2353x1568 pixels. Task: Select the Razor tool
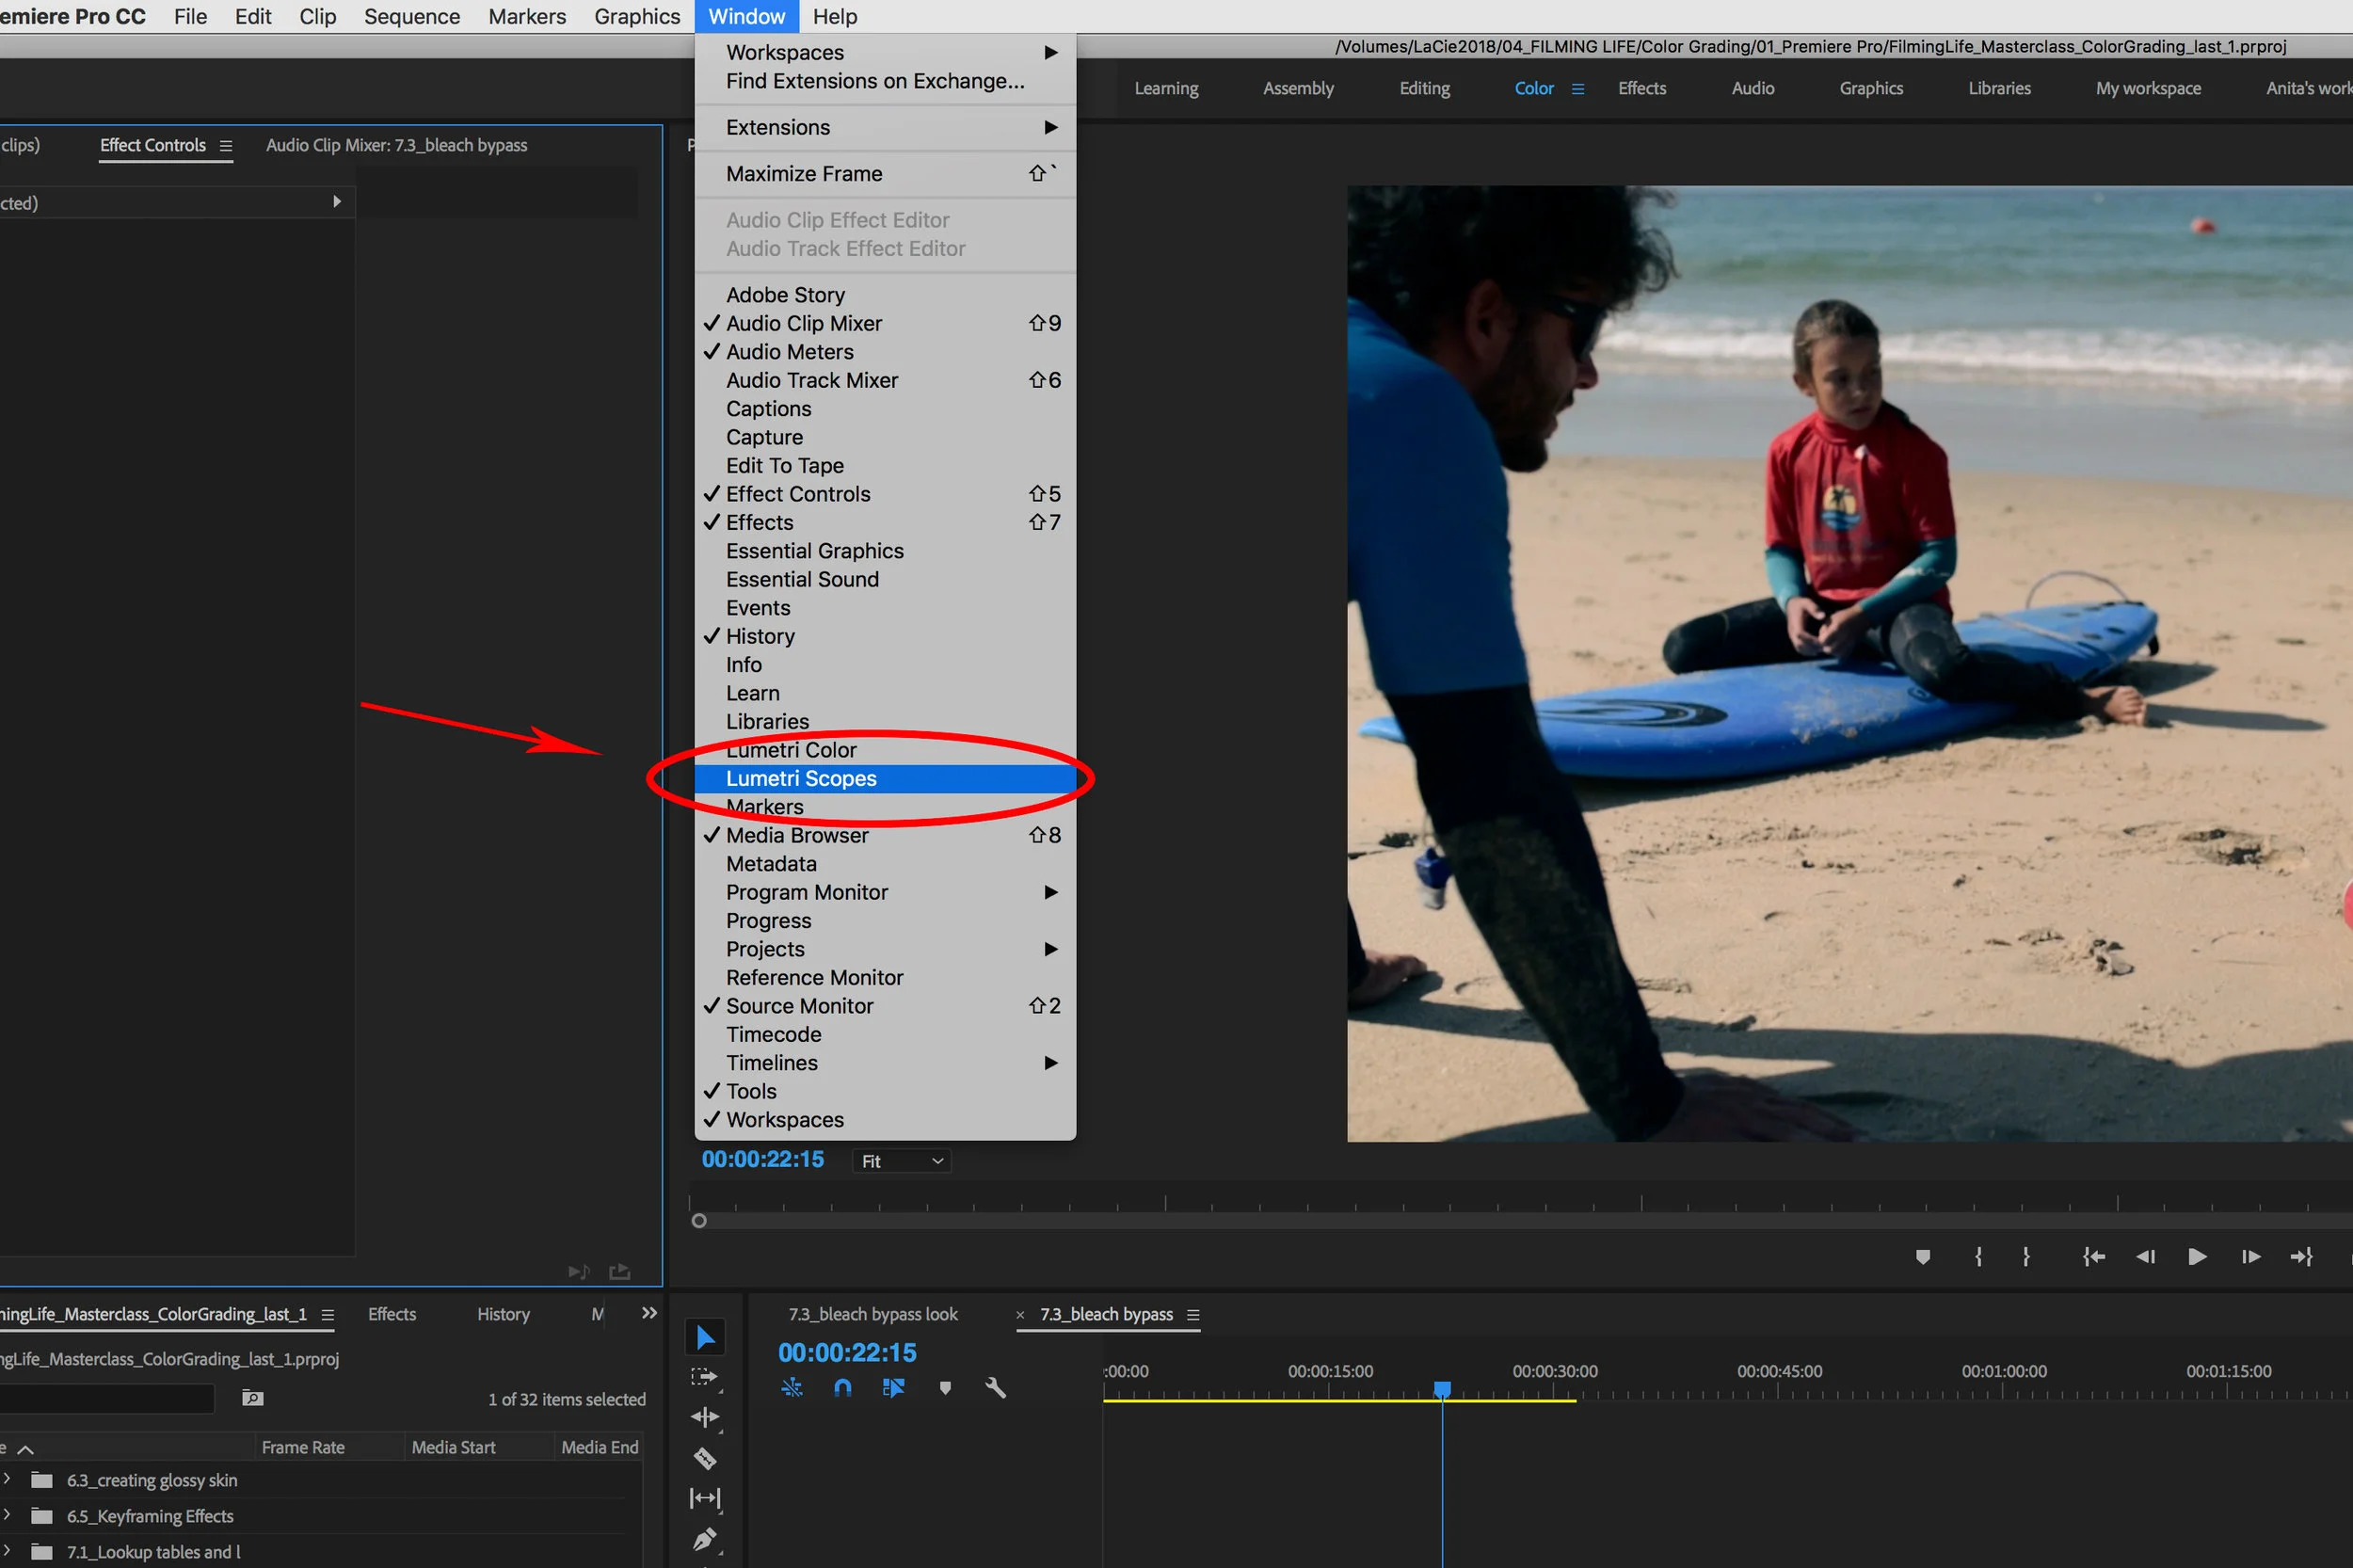coord(704,1458)
